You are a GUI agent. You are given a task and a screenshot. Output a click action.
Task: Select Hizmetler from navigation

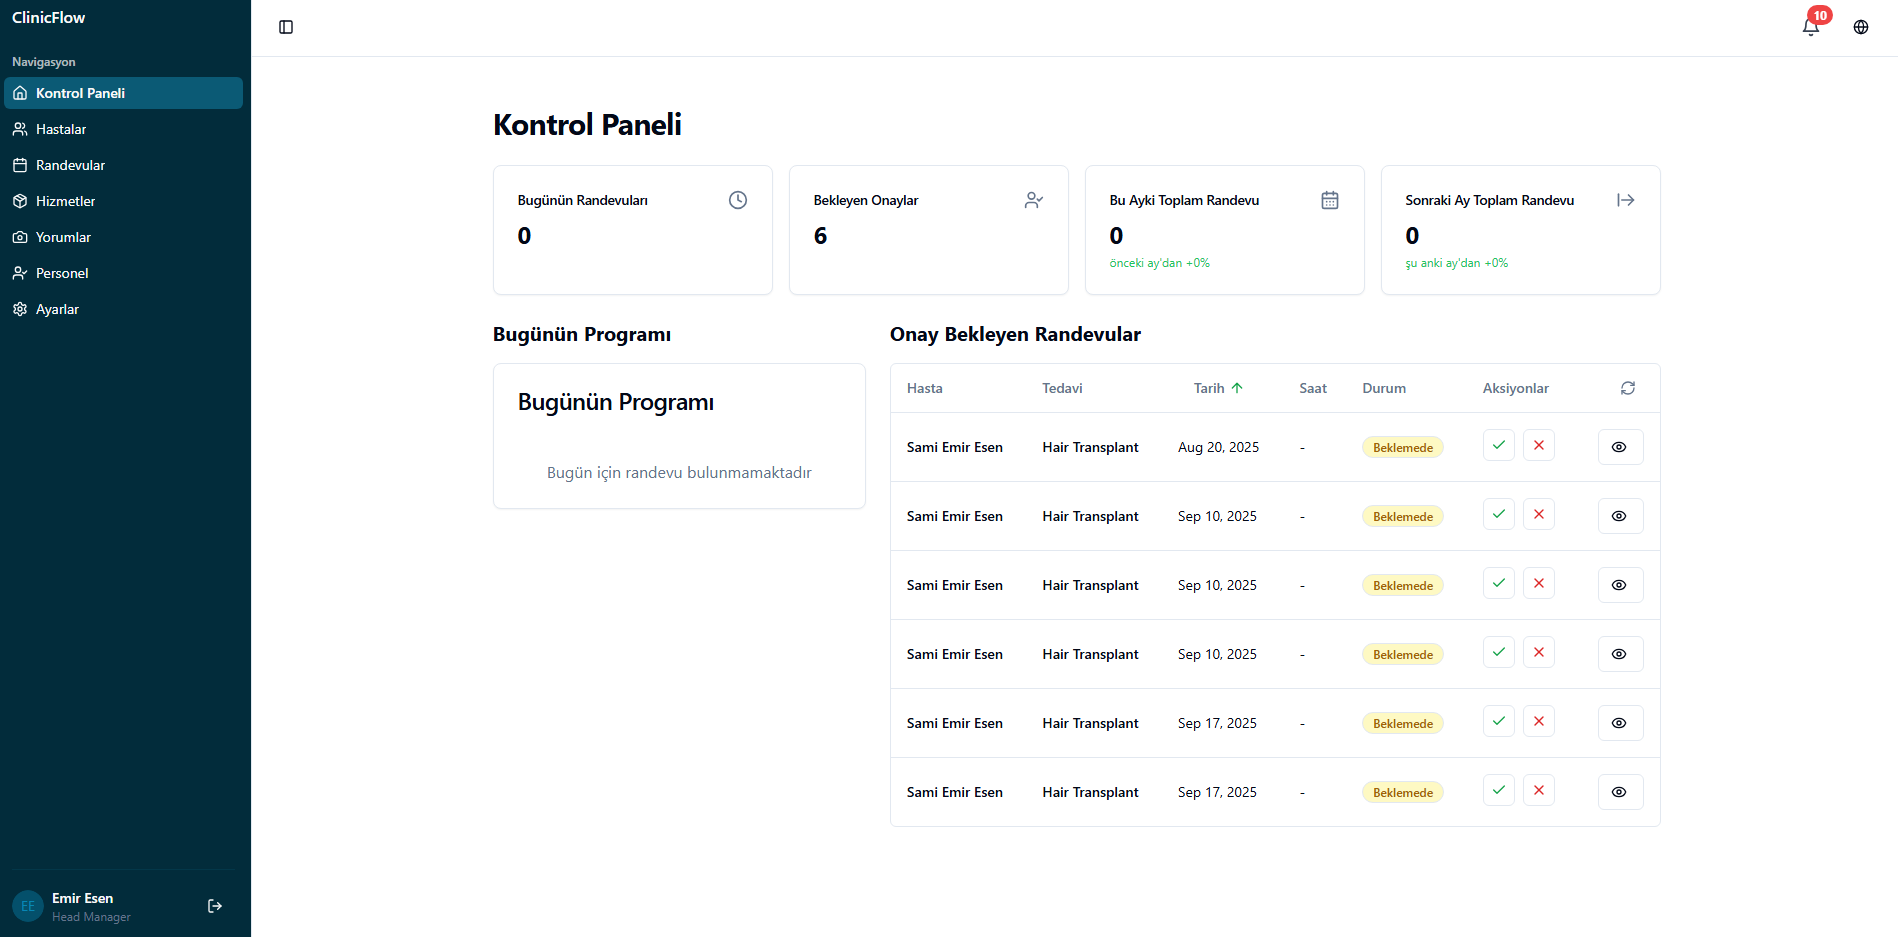65,201
